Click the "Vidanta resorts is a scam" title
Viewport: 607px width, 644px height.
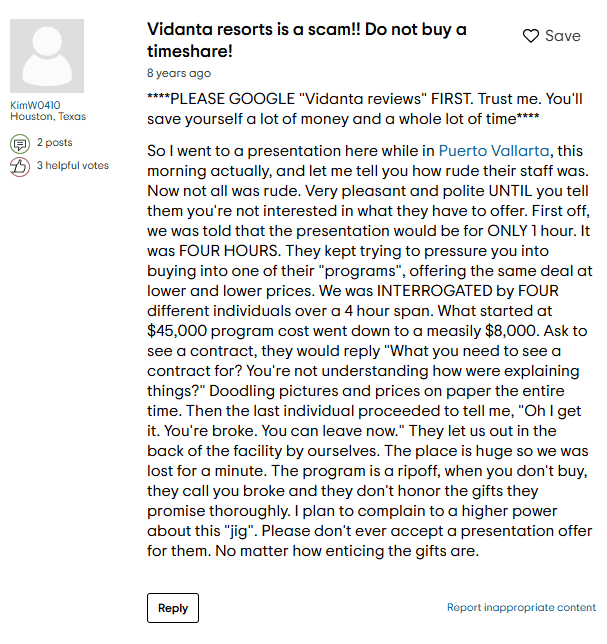click(x=306, y=40)
